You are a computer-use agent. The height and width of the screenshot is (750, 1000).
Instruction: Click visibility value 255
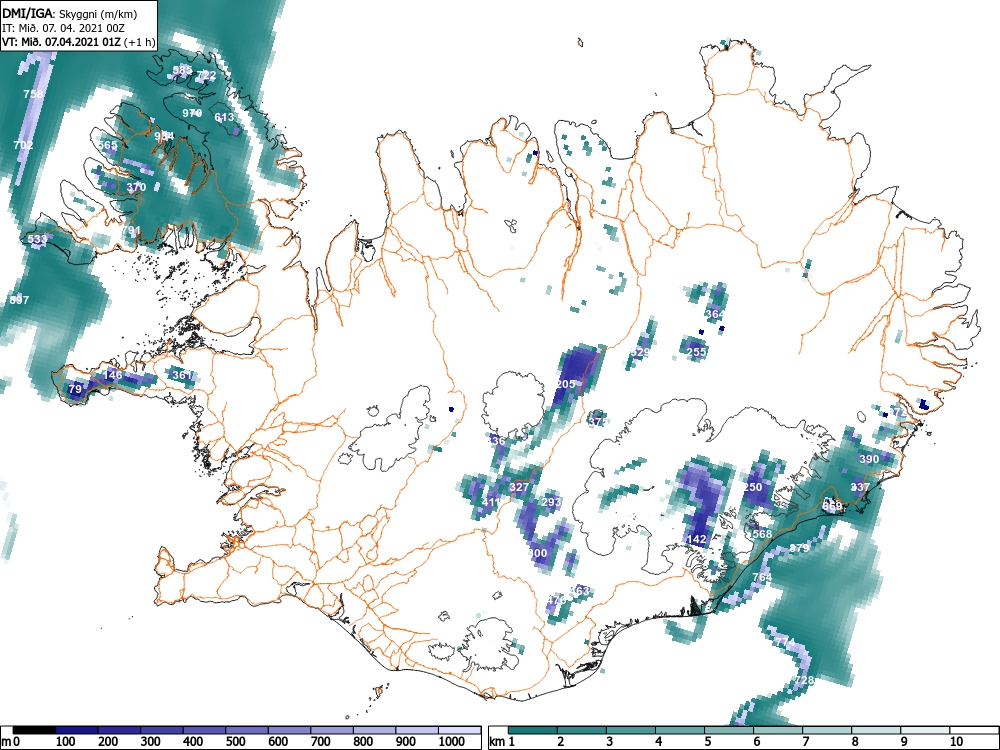pos(697,352)
